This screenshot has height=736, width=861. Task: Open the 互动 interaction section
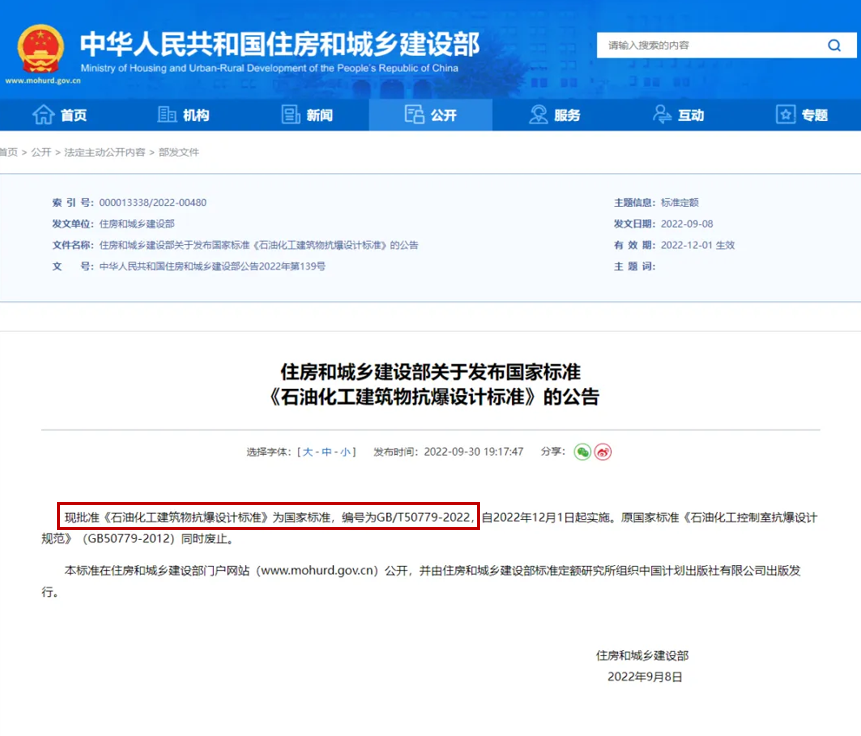pyautogui.click(x=678, y=115)
